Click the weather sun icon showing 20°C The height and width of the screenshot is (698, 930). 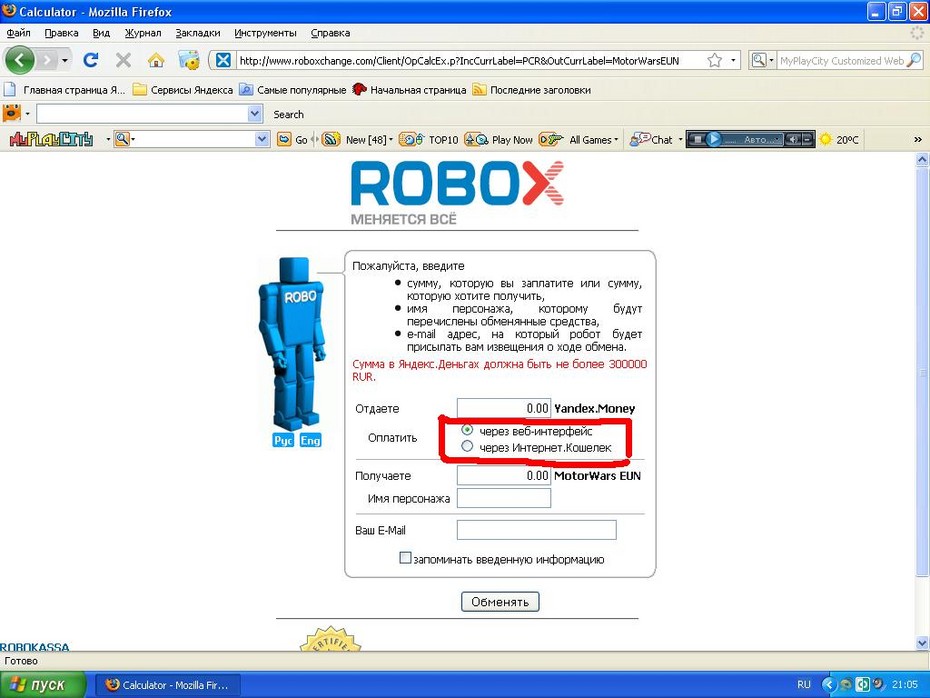tap(825, 139)
